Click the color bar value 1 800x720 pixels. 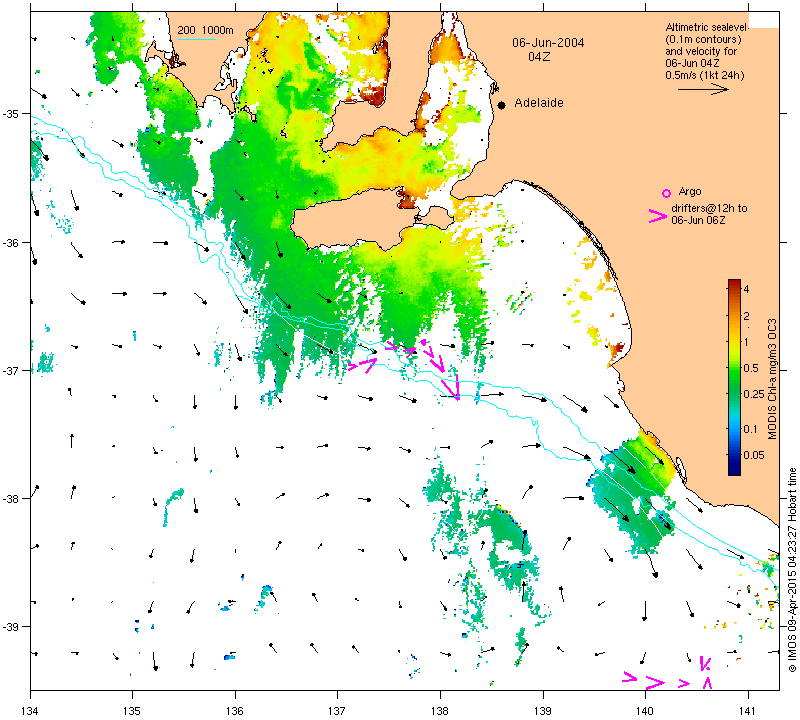746,342
